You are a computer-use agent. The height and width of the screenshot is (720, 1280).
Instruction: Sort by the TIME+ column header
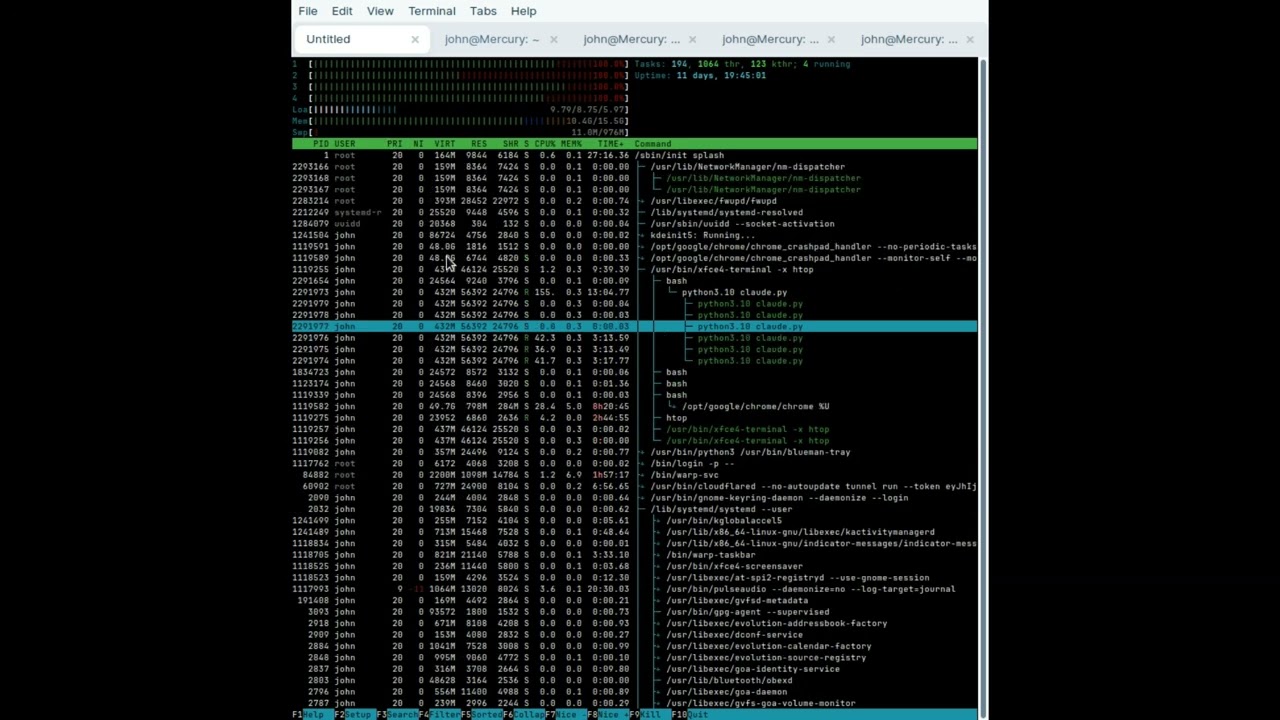click(x=610, y=144)
